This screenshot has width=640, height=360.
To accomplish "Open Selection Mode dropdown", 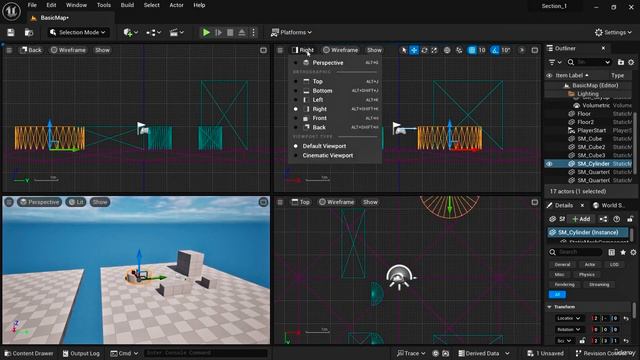I will [x=78, y=32].
